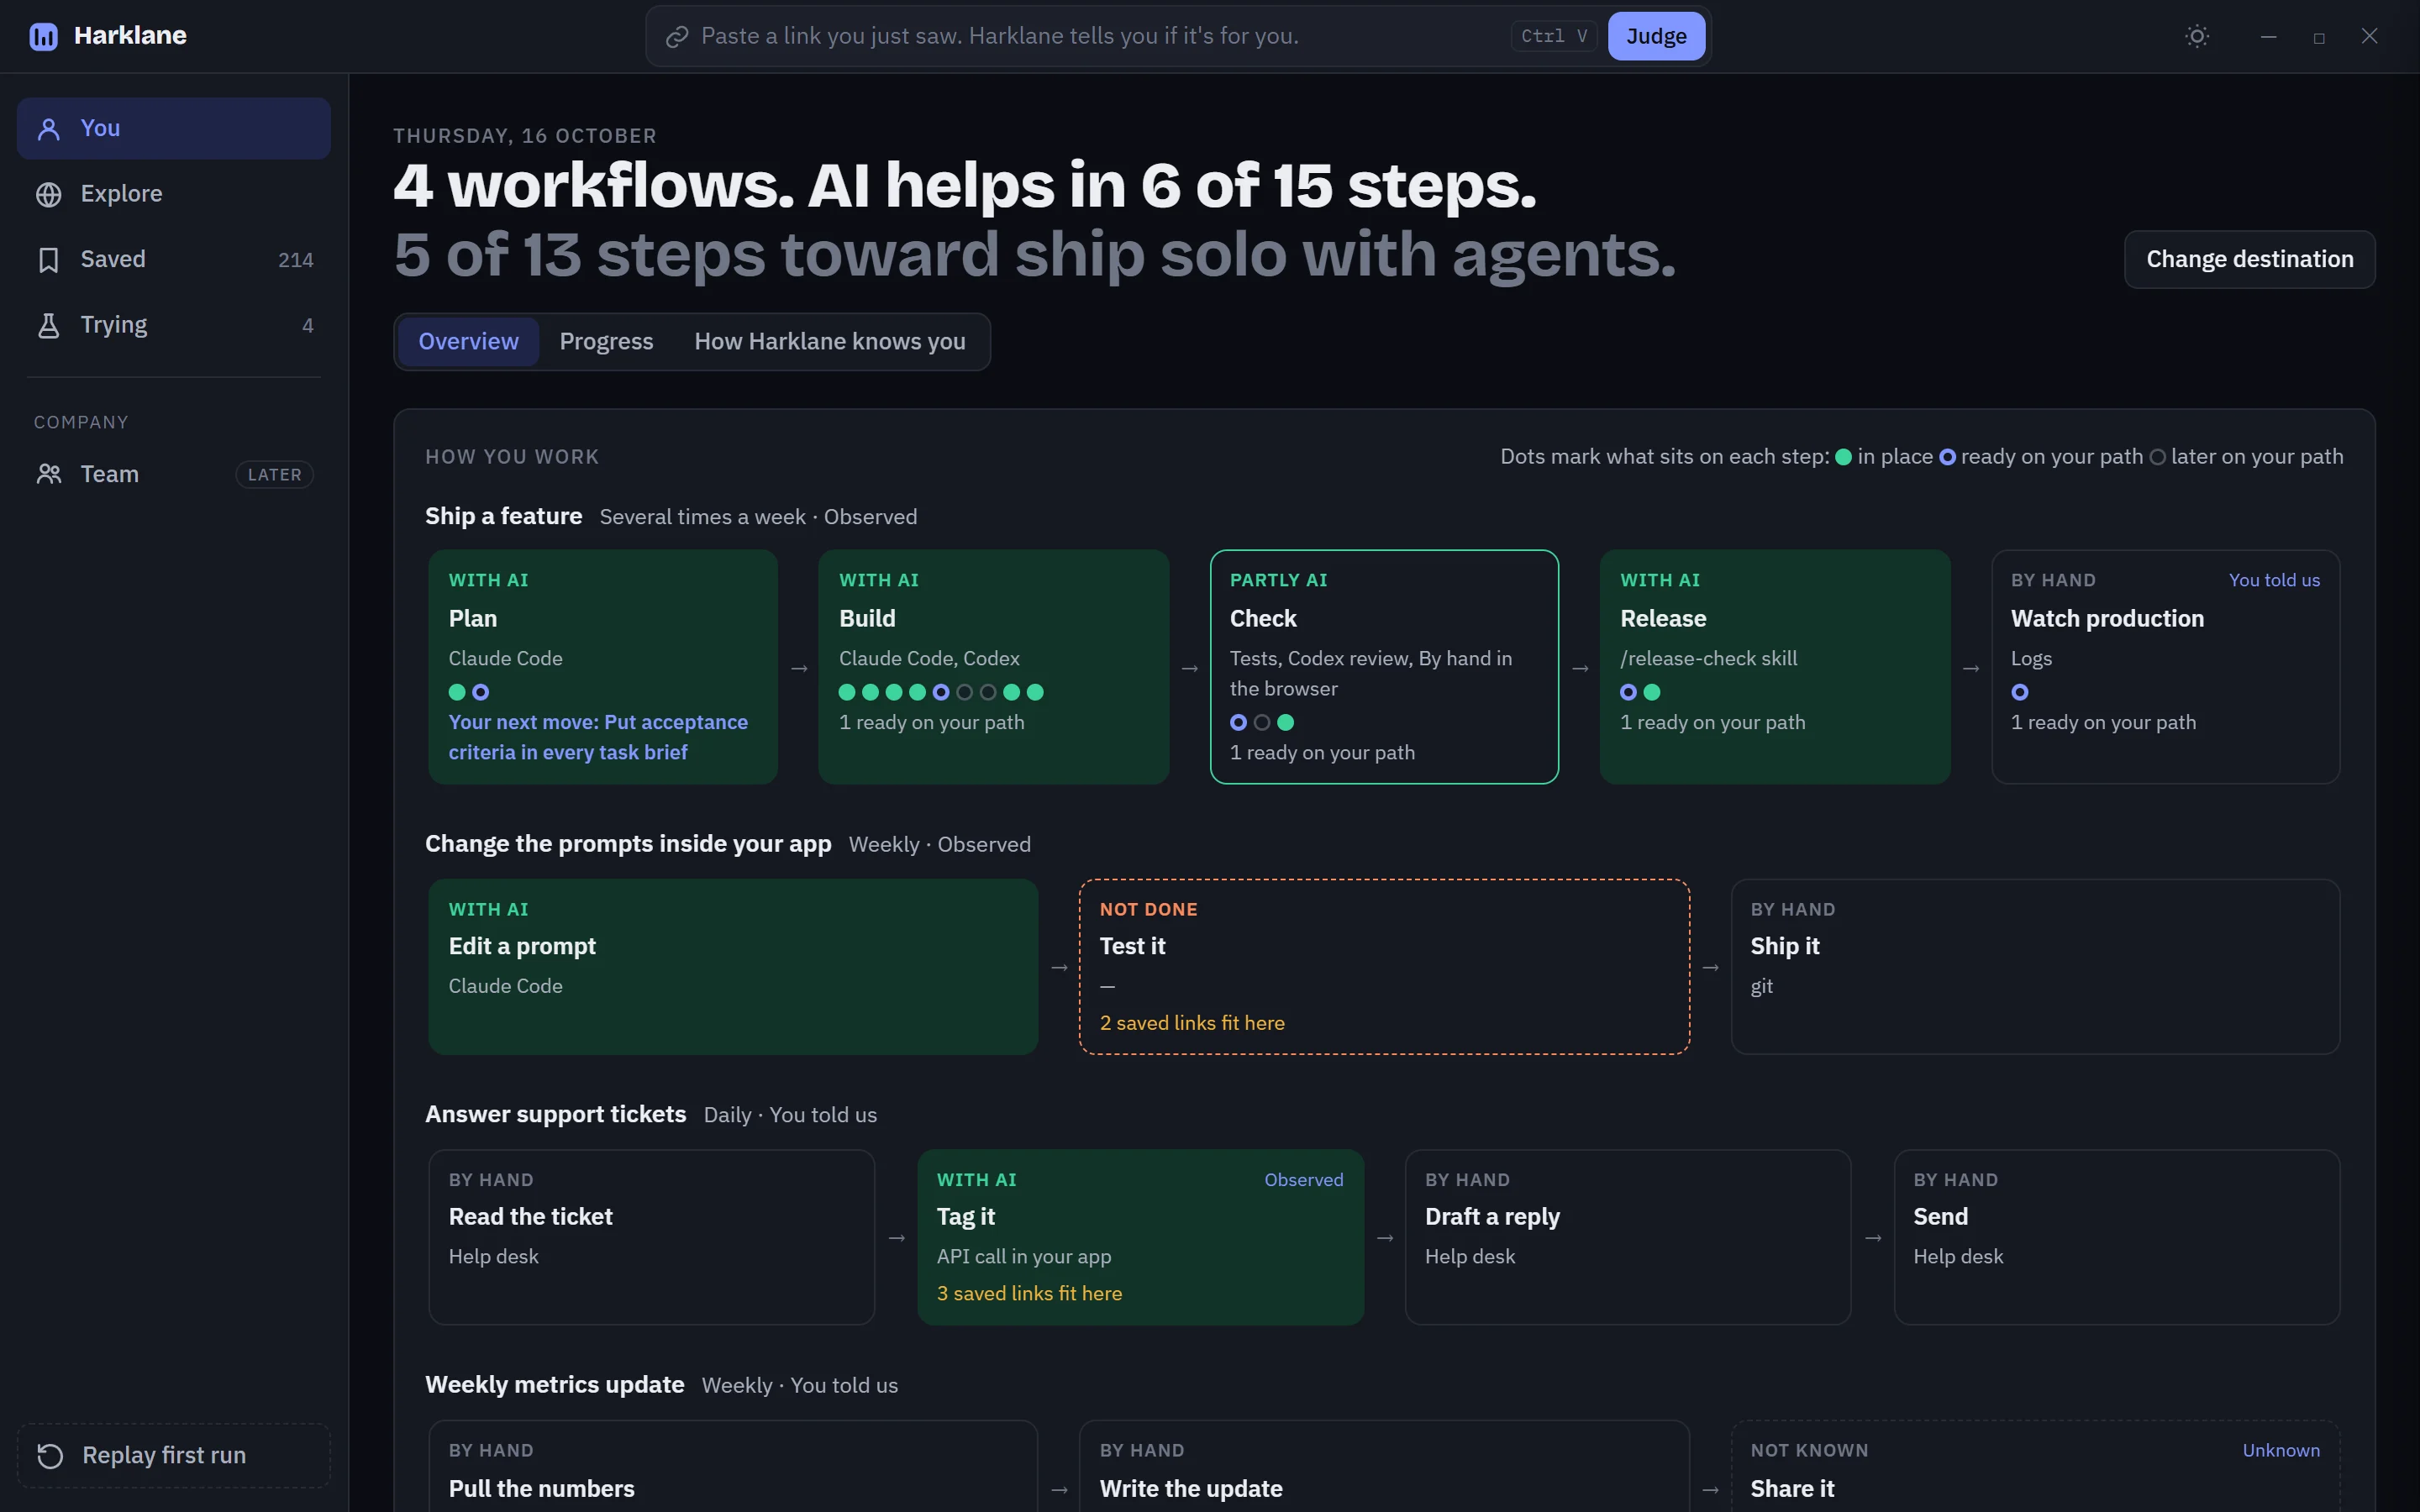Click Change destination button
Screen dimensions: 2420x1512
click(2249, 260)
